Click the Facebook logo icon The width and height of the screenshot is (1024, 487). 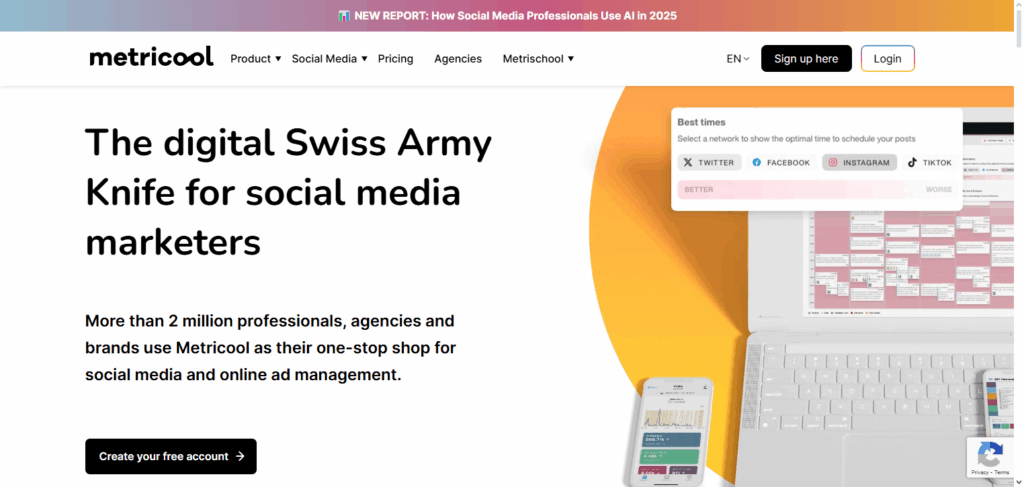click(x=757, y=163)
